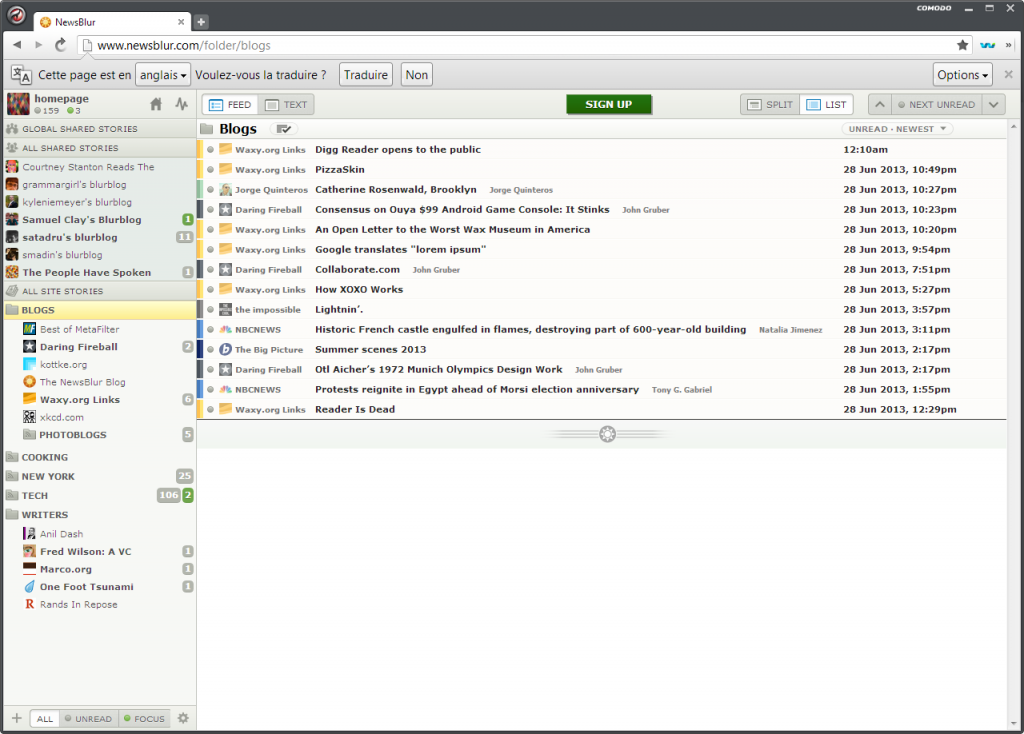Open the dashboard home icon
Viewport: 1024px width, 734px height.
point(156,104)
